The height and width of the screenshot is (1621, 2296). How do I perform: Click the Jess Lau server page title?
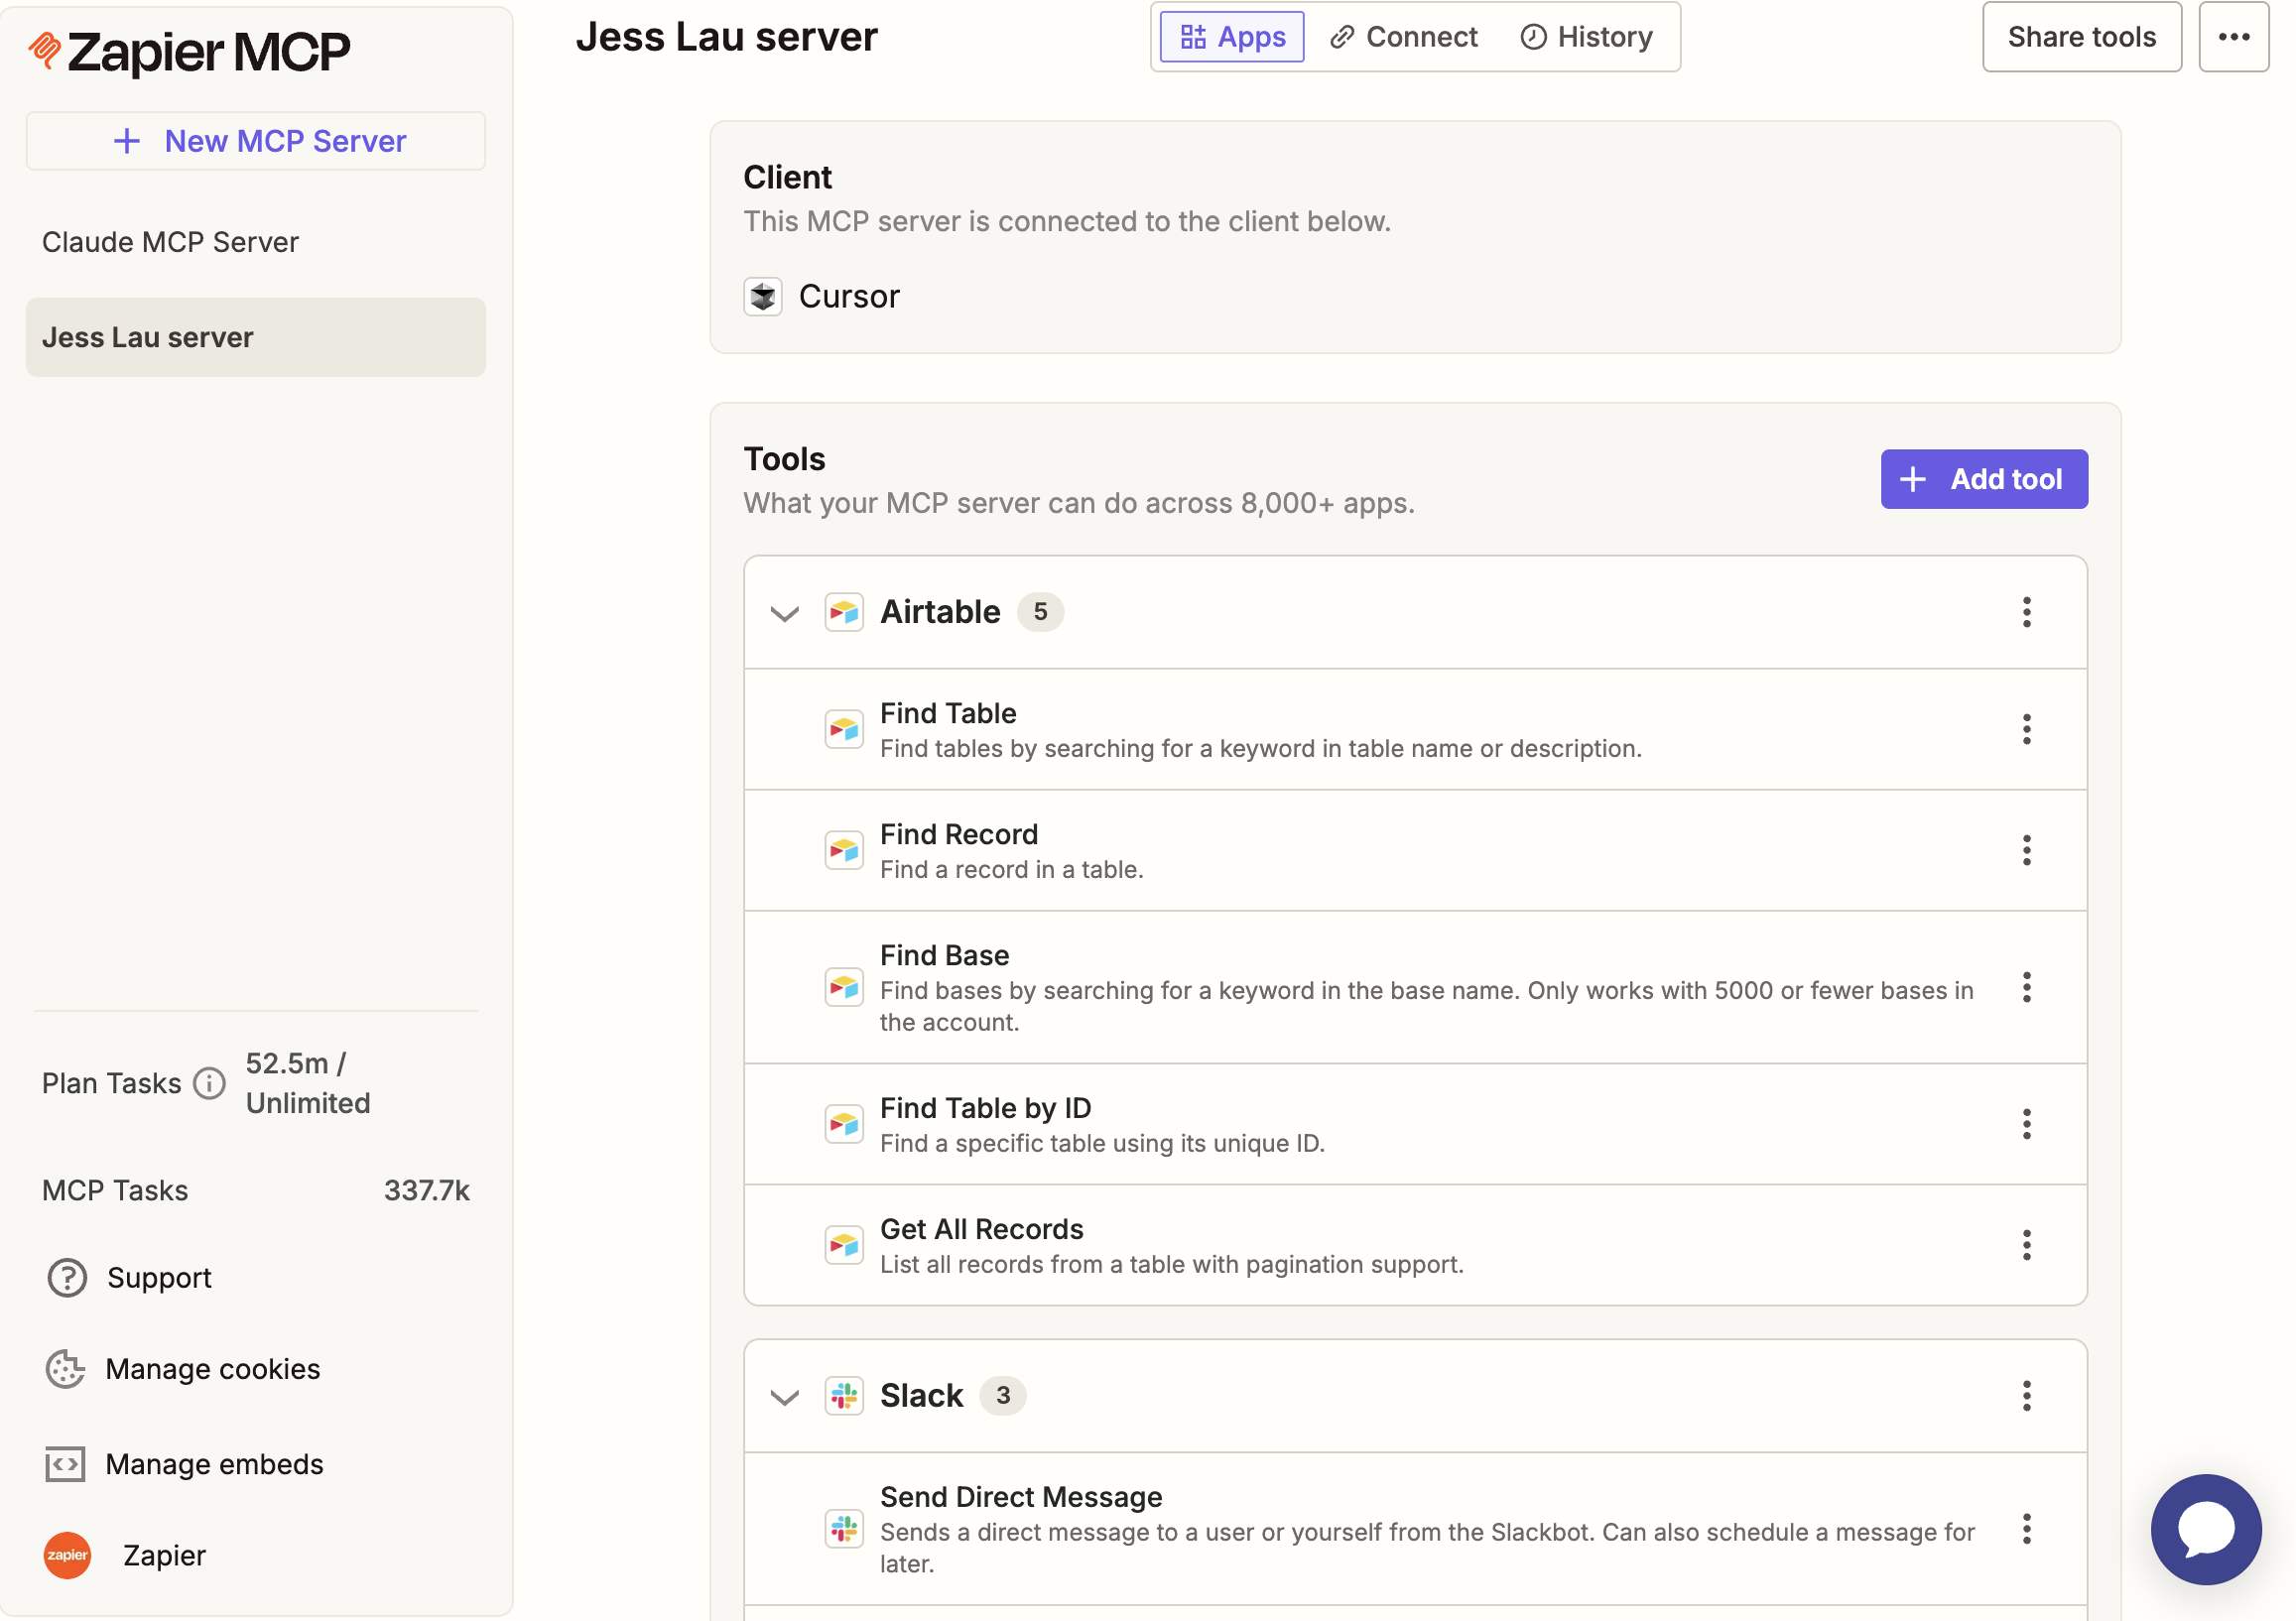tap(727, 37)
